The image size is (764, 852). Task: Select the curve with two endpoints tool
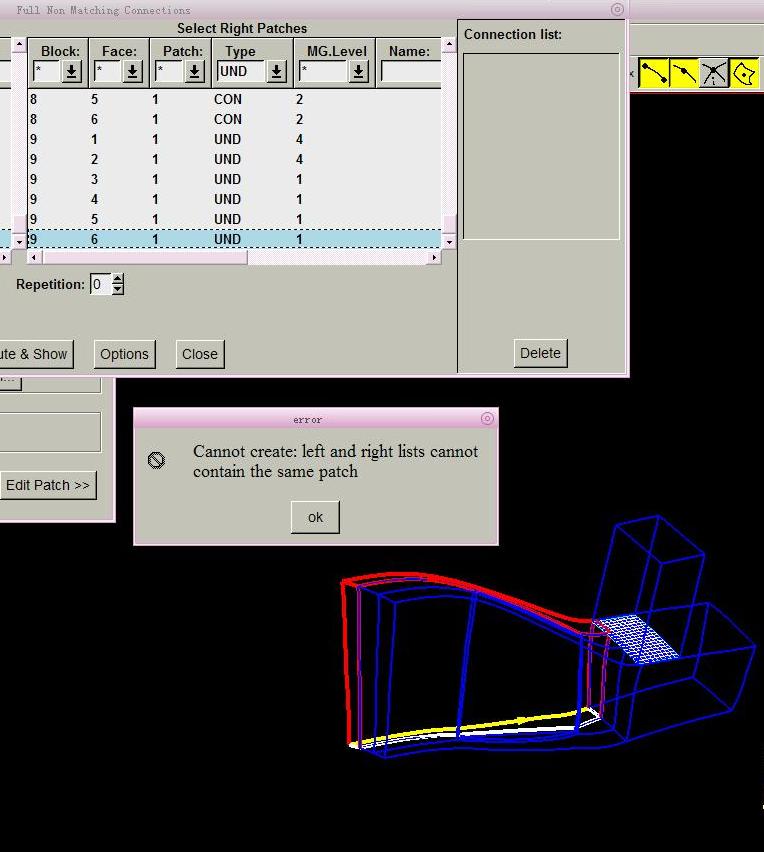[654, 73]
